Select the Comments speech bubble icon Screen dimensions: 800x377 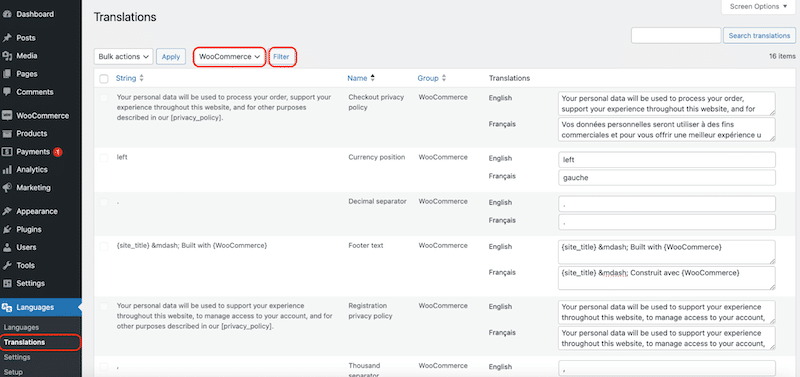pyautogui.click(x=7, y=92)
